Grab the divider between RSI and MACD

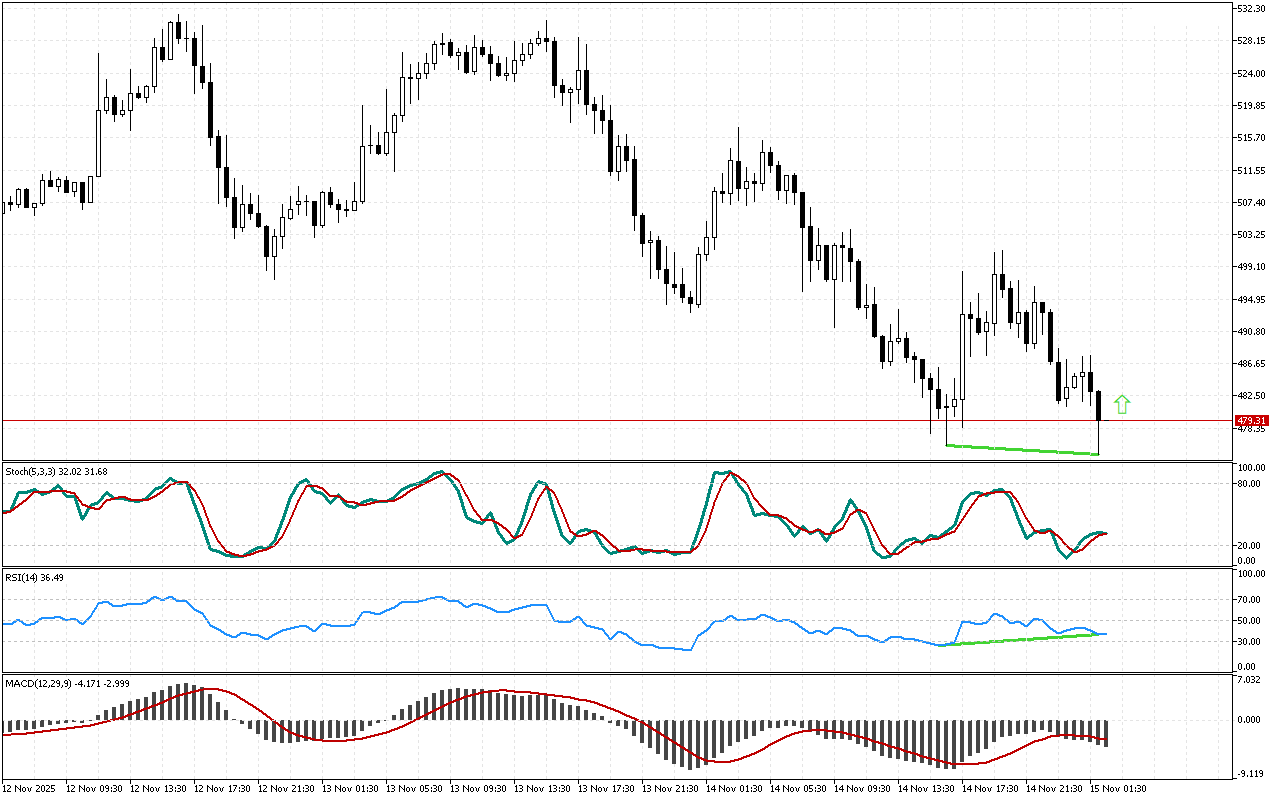coord(615,673)
